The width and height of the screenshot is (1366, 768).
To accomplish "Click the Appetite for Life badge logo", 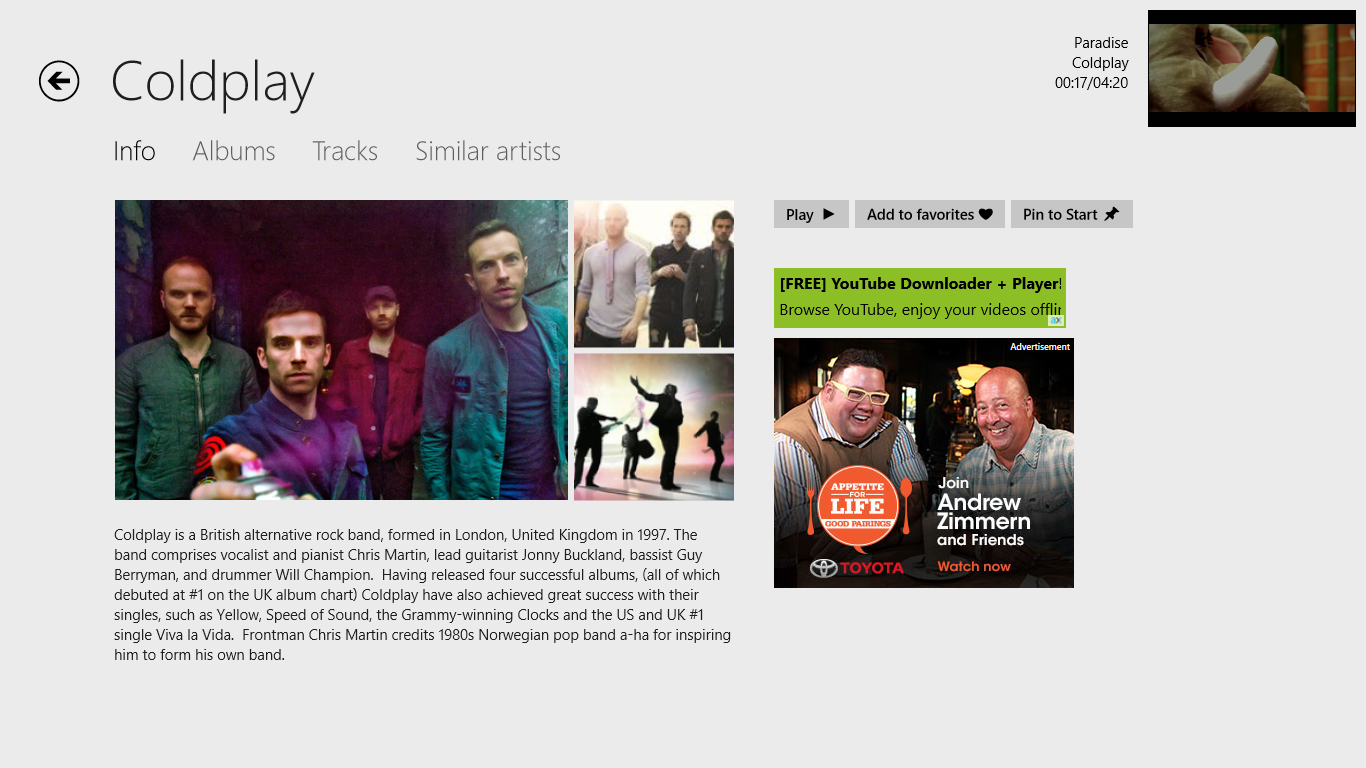I will click(857, 508).
